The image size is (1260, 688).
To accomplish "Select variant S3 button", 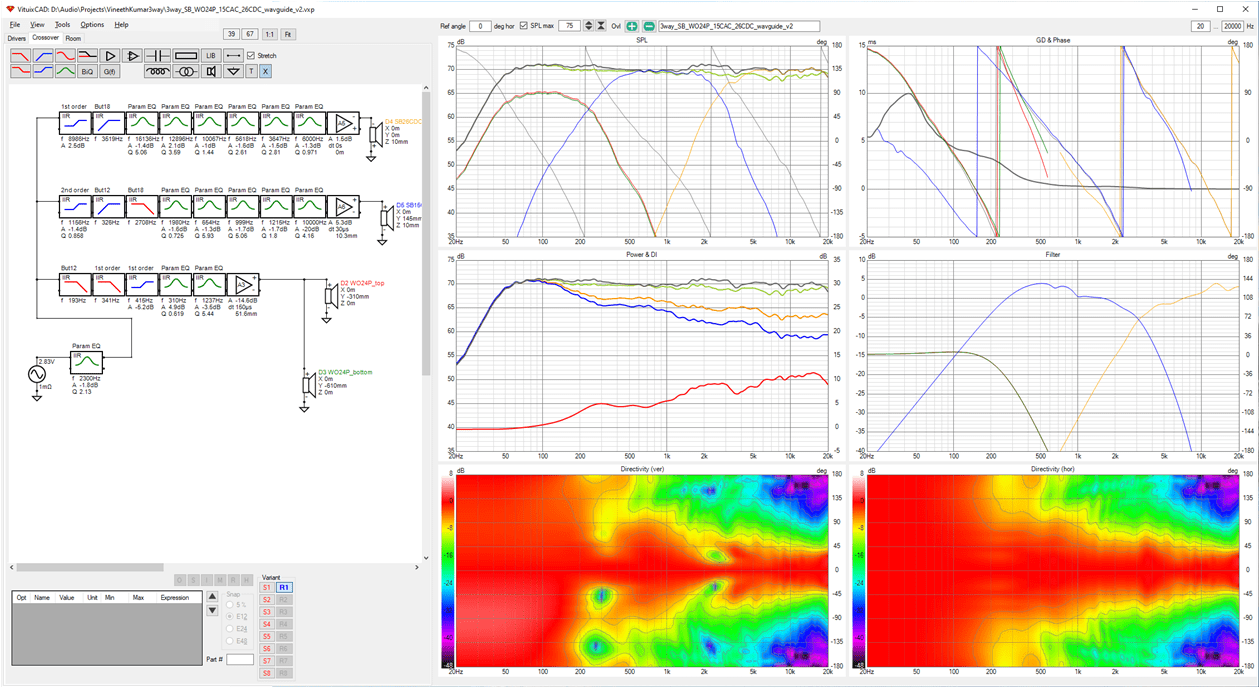I will (267, 612).
